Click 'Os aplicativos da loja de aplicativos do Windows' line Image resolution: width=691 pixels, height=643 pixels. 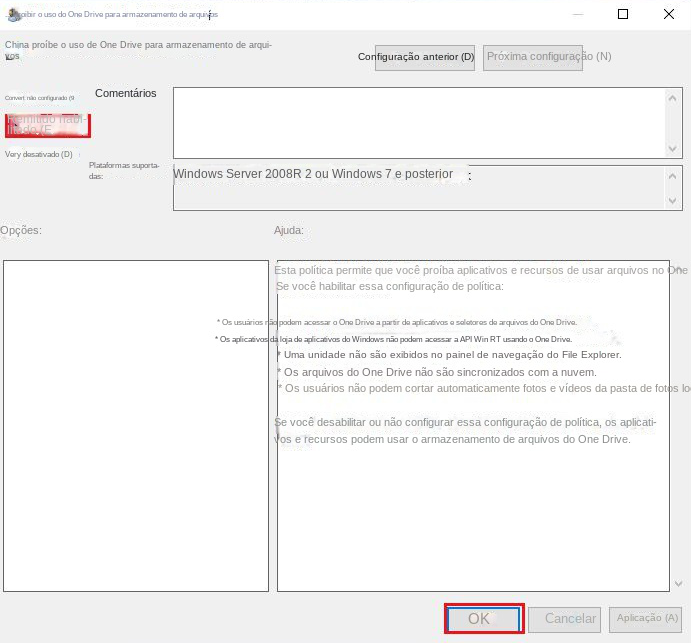click(394, 339)
